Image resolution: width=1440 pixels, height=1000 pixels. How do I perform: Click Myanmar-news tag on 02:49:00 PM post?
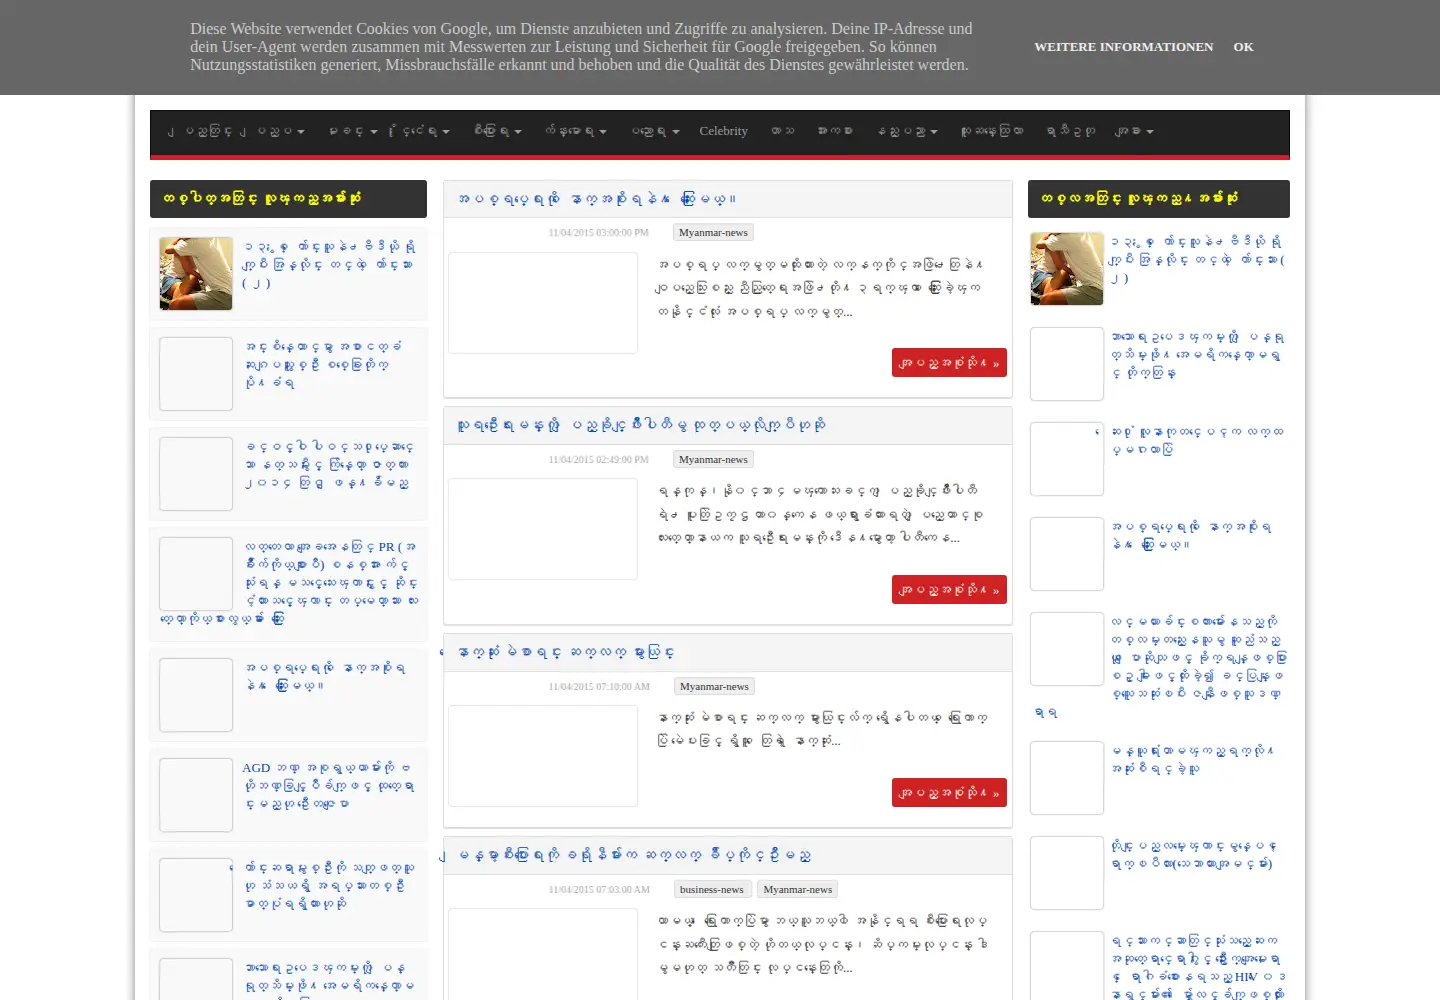point(713,460)
